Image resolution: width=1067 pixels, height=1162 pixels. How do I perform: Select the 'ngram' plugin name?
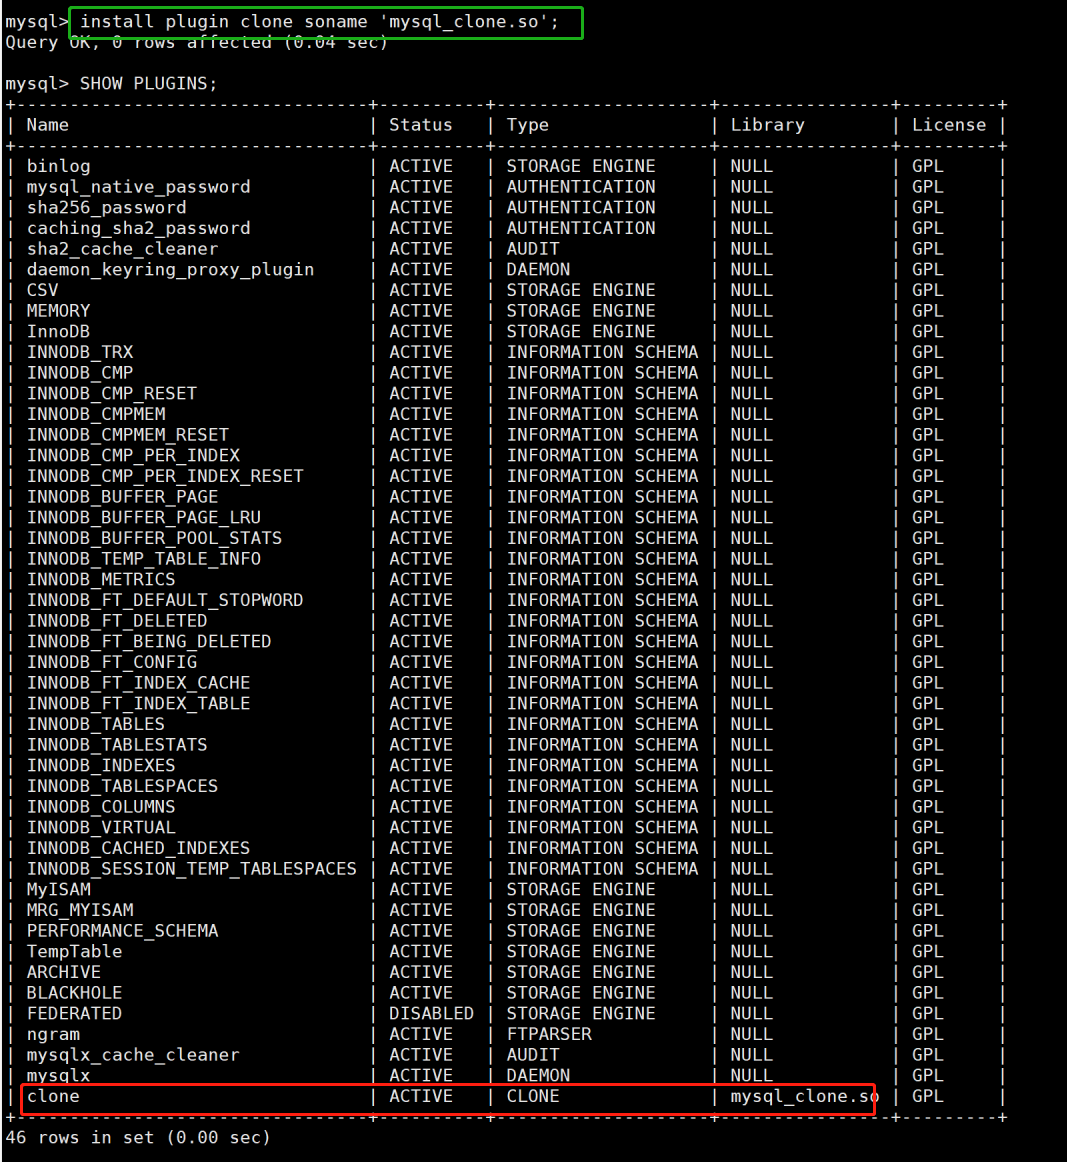click(x=53, y=1035)
